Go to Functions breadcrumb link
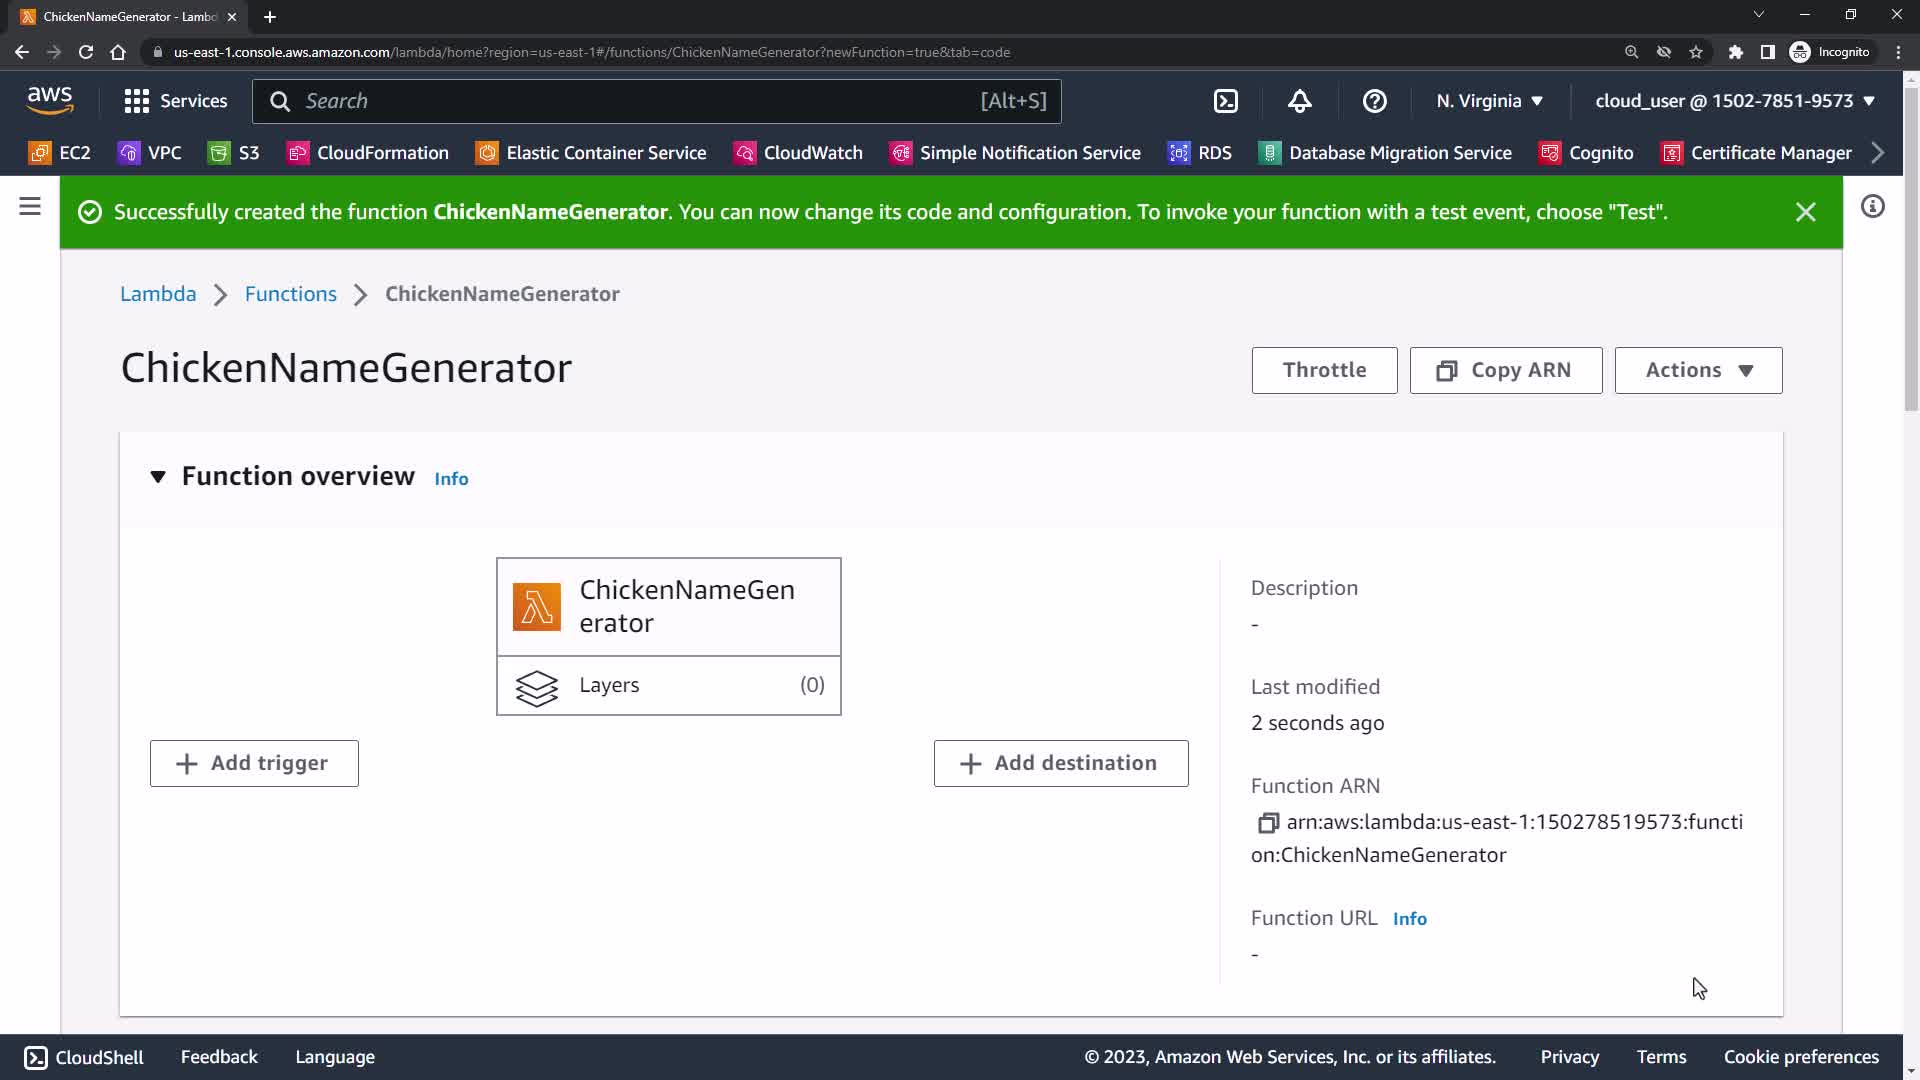Screen dimensions: 1920x1080 [291, 294]
